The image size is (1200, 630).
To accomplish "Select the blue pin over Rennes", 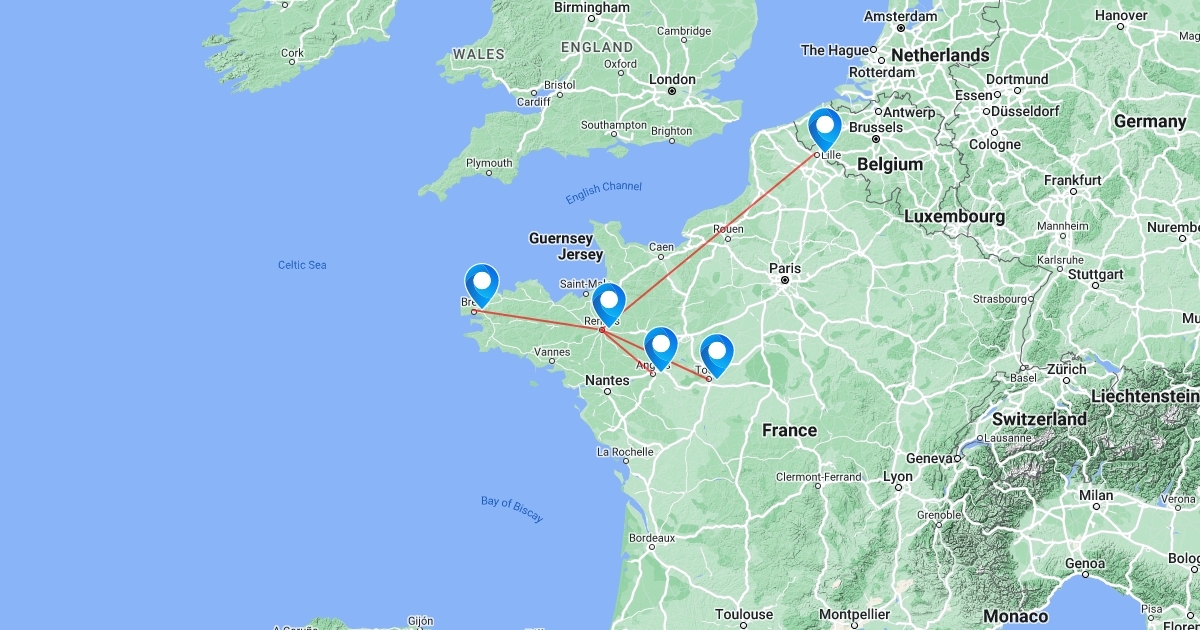I will coord(608,304).
